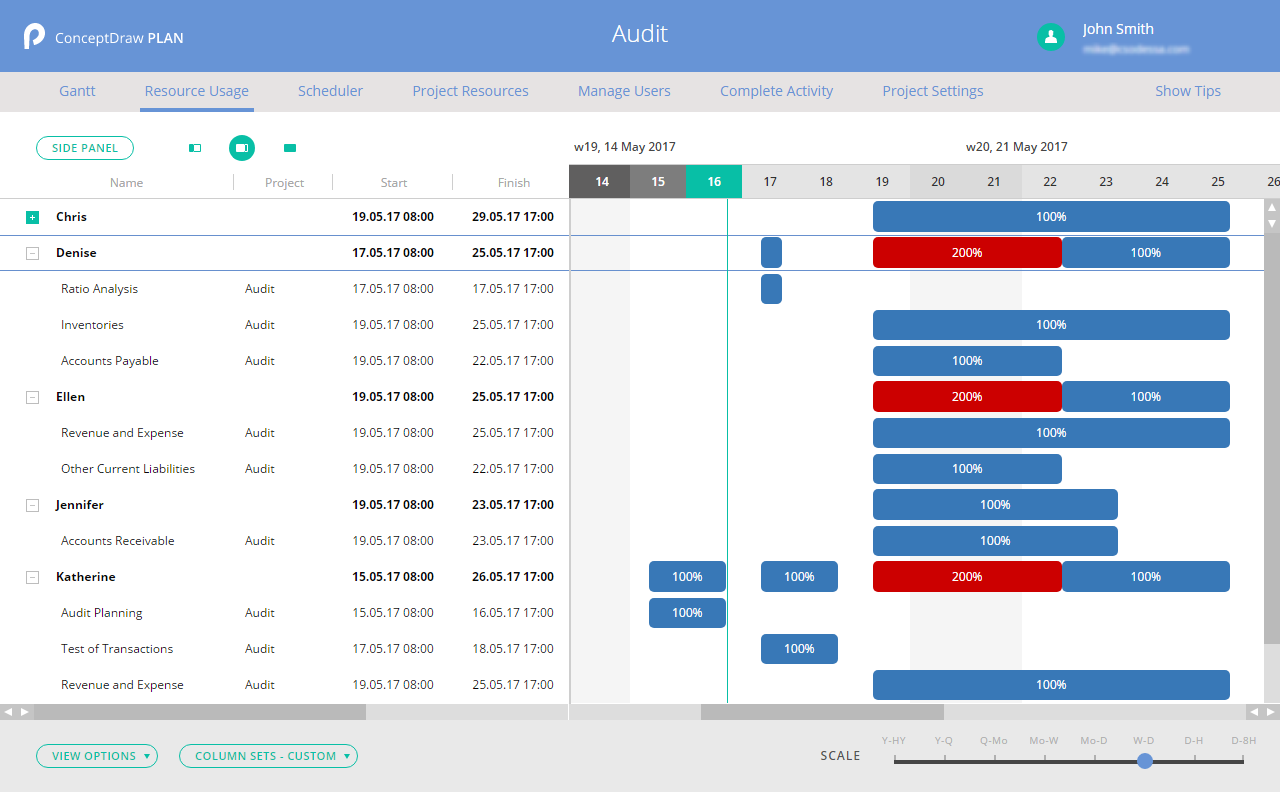Click the left table scroll-left arrow
This screenshot has height=792, width=1280.
[8, 712]
